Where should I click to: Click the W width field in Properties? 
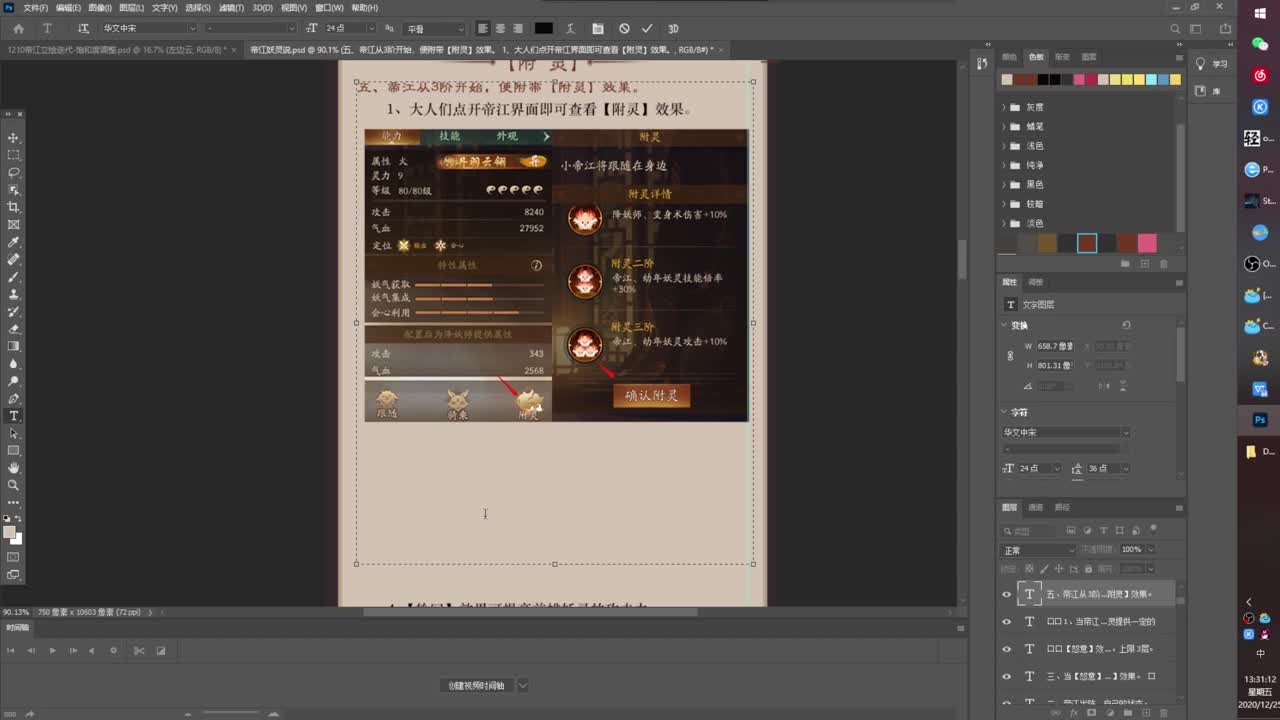pyautogui.click(x=1055, y=346)
